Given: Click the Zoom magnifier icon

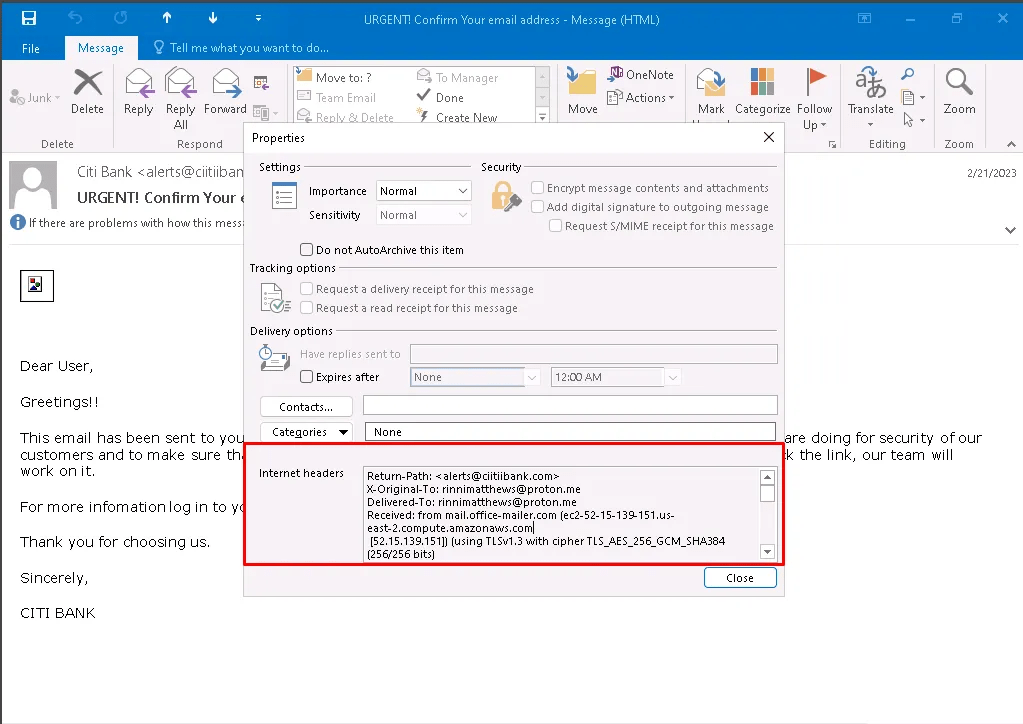Looking at the screenshot, I should click(x=959, y=85).
